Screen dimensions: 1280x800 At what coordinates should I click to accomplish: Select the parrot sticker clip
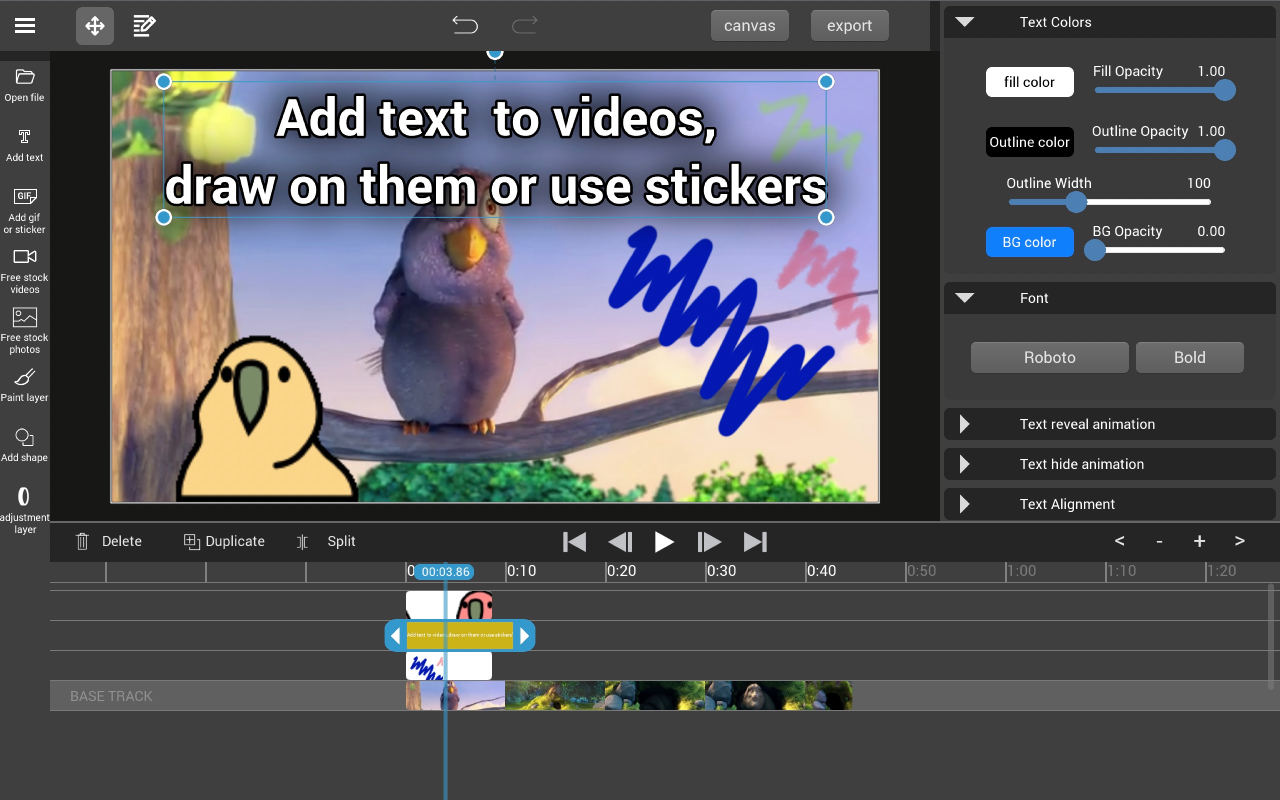(449, 605)
